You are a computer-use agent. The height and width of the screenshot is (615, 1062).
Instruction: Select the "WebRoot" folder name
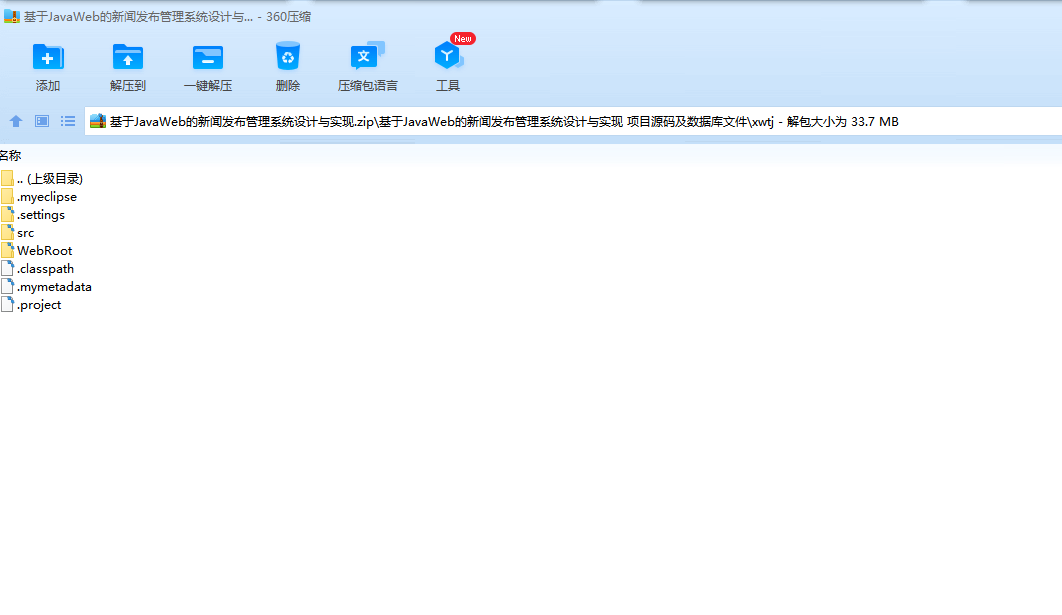(45, 251)
